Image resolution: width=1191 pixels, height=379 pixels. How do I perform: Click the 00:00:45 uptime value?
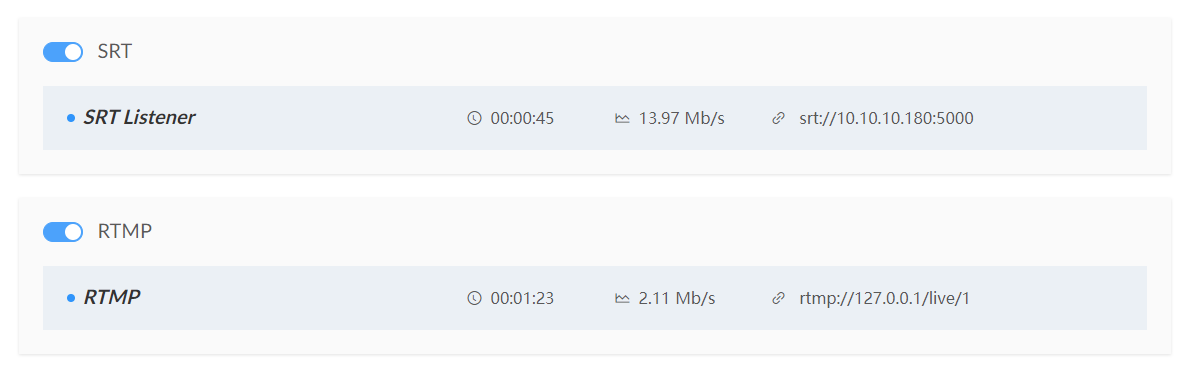522,118
